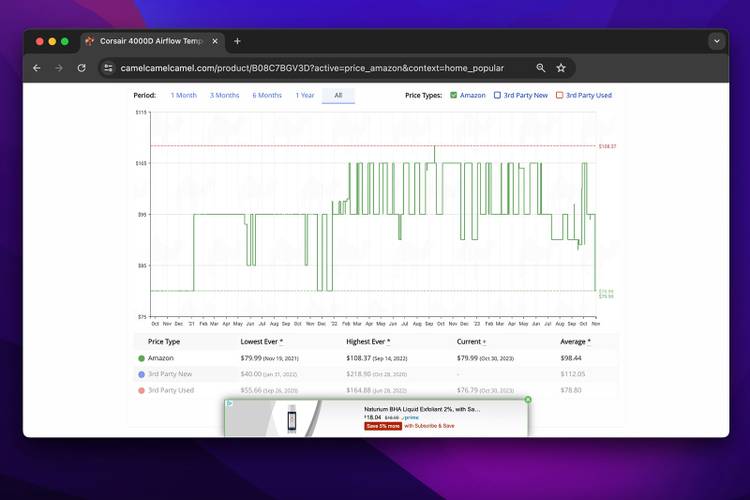Enable the 3rd Party New checkbox
The image size is (750, 500).
click(497, 96)
